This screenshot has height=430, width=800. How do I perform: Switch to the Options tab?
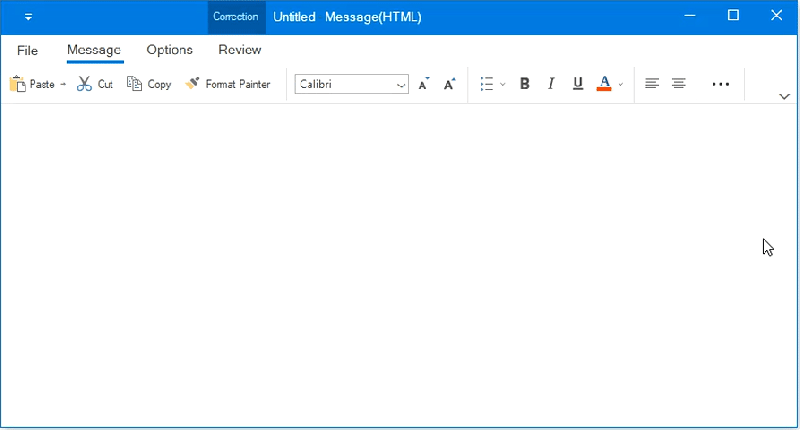(x=169, y=50)
